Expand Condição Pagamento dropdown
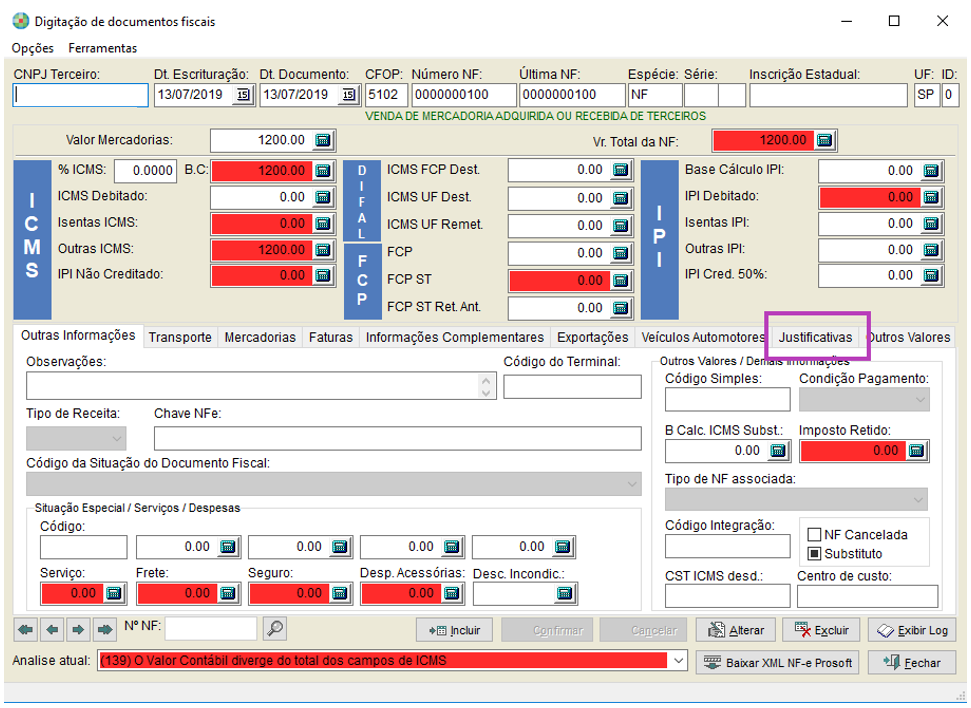971x708 pixels. tap(920, 400)
